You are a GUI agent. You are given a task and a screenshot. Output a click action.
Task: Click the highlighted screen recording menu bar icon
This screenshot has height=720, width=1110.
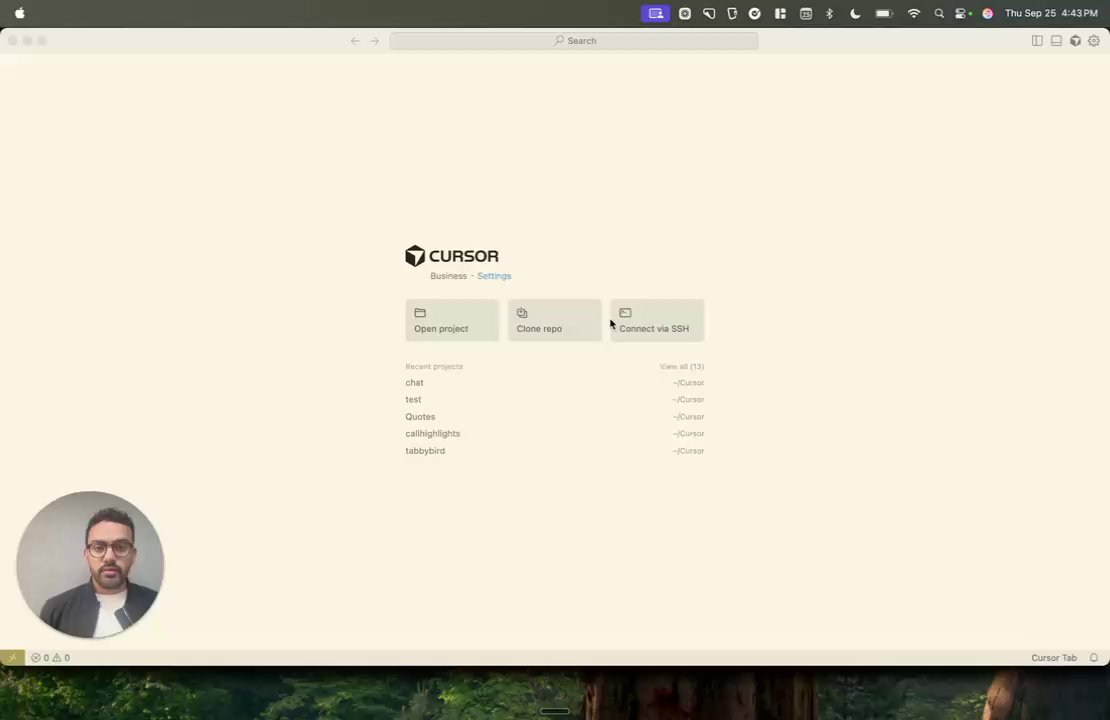pos(656,13)
